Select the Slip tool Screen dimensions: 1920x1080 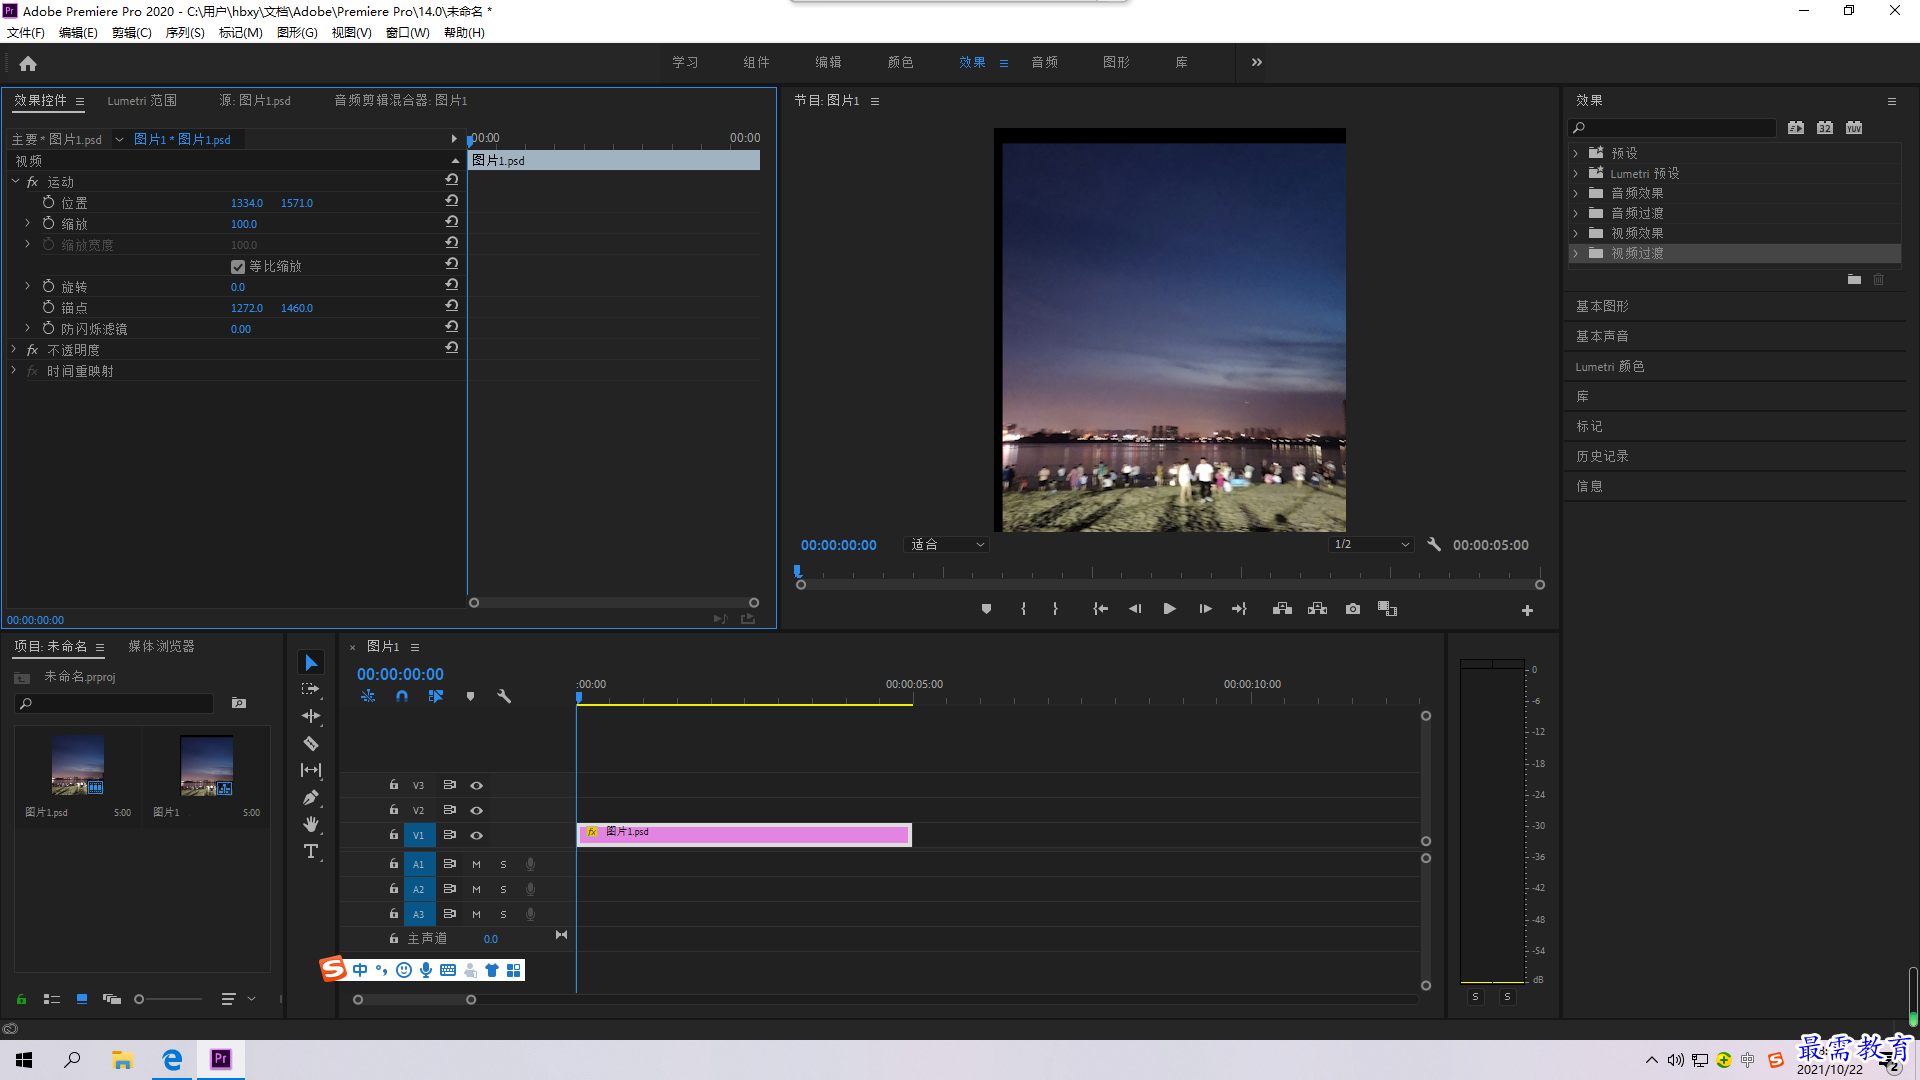[311, 770]
